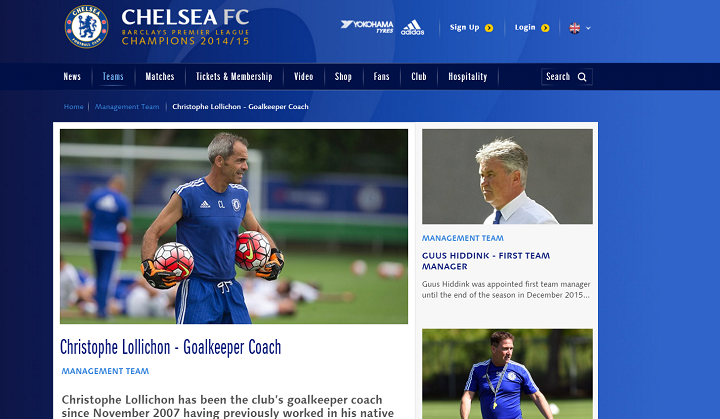Viewport: 720px width, 419px height.
Task: Click the Chelsea FC crest logo
Action: (86, 27)
